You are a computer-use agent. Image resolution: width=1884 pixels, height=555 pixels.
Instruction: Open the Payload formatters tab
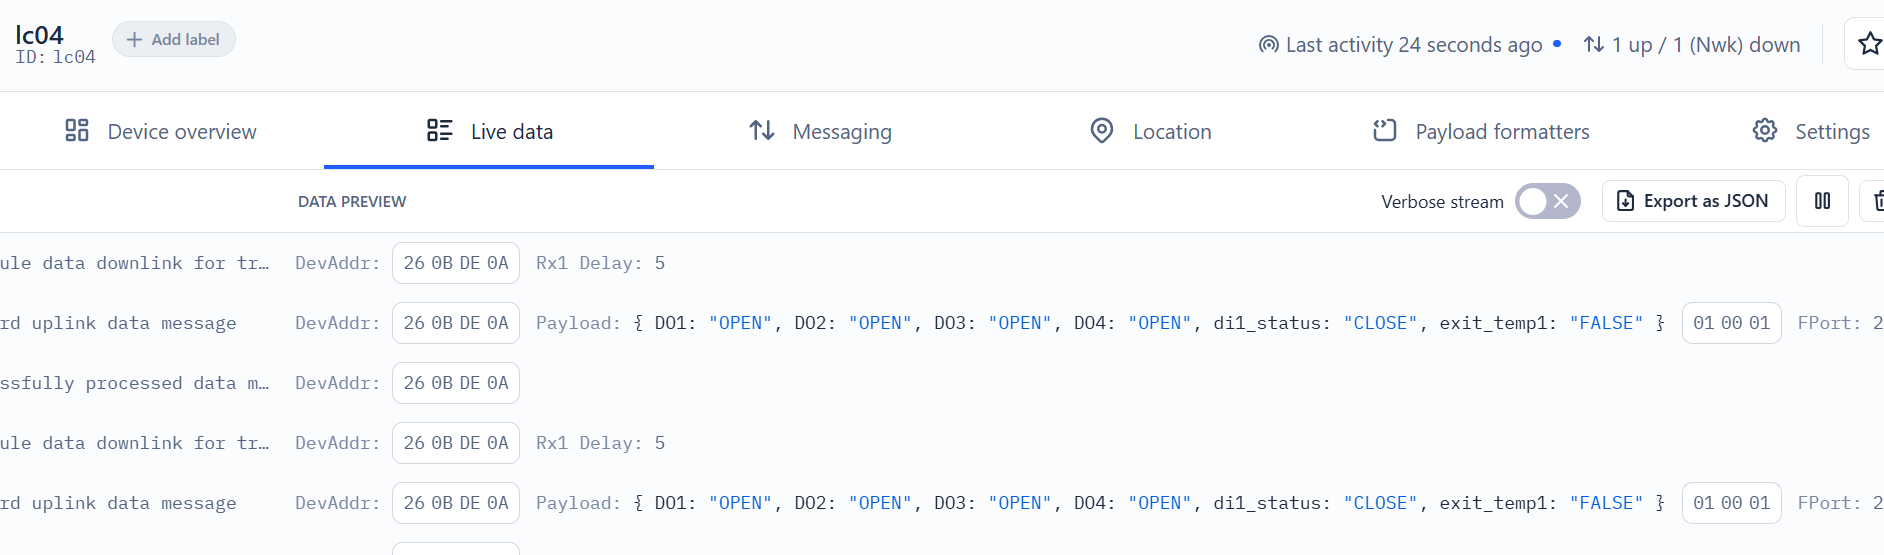tap(1481, 131)
